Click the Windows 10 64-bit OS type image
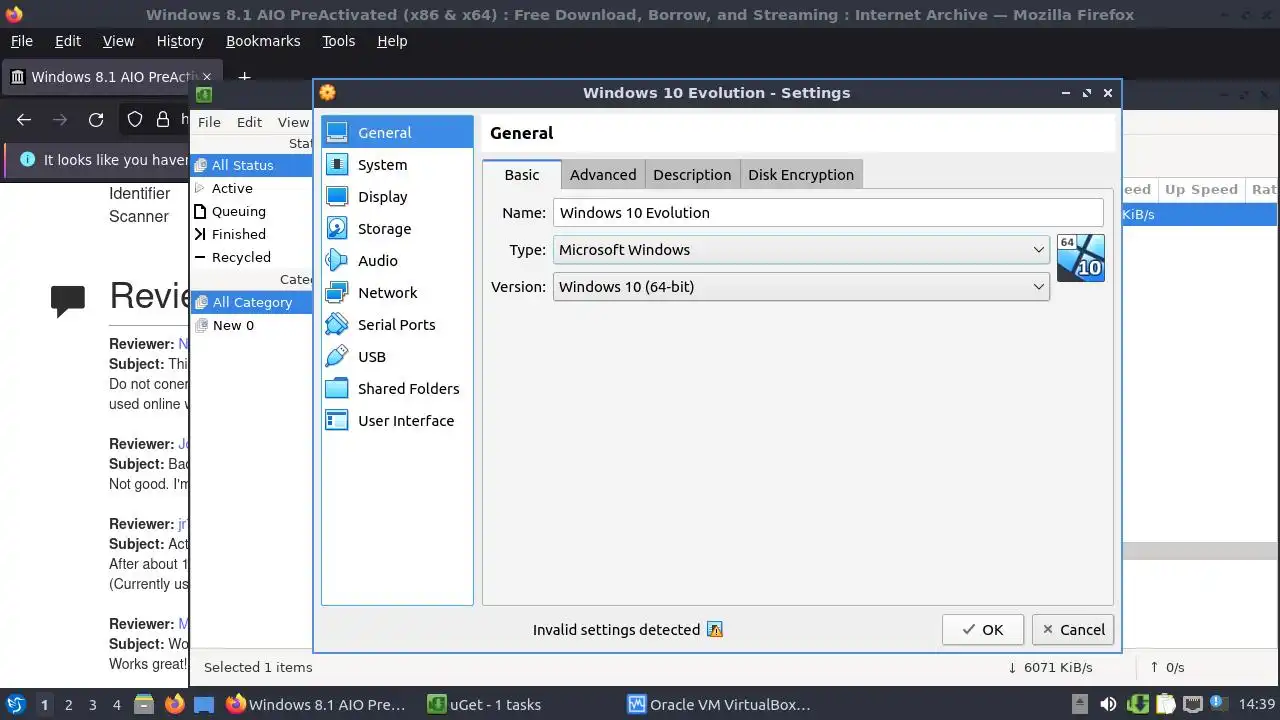The width and height of the screenshot is (1280, 720). coord(1080,258)
